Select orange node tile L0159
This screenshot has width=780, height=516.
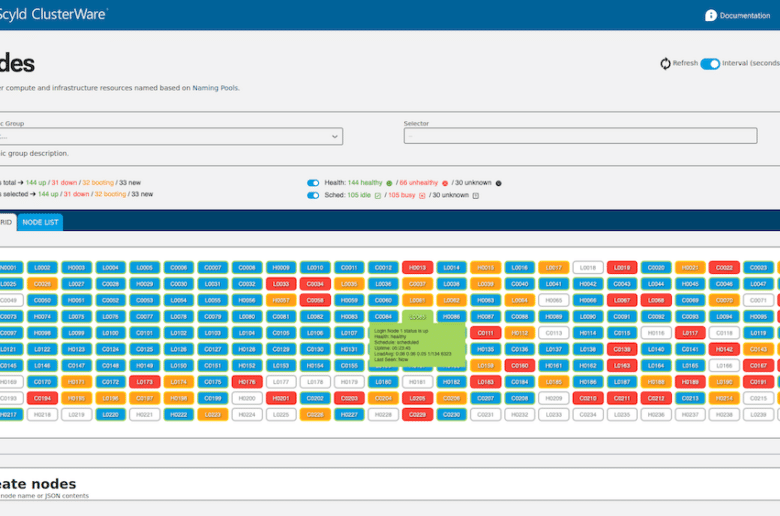click(486, 366)
